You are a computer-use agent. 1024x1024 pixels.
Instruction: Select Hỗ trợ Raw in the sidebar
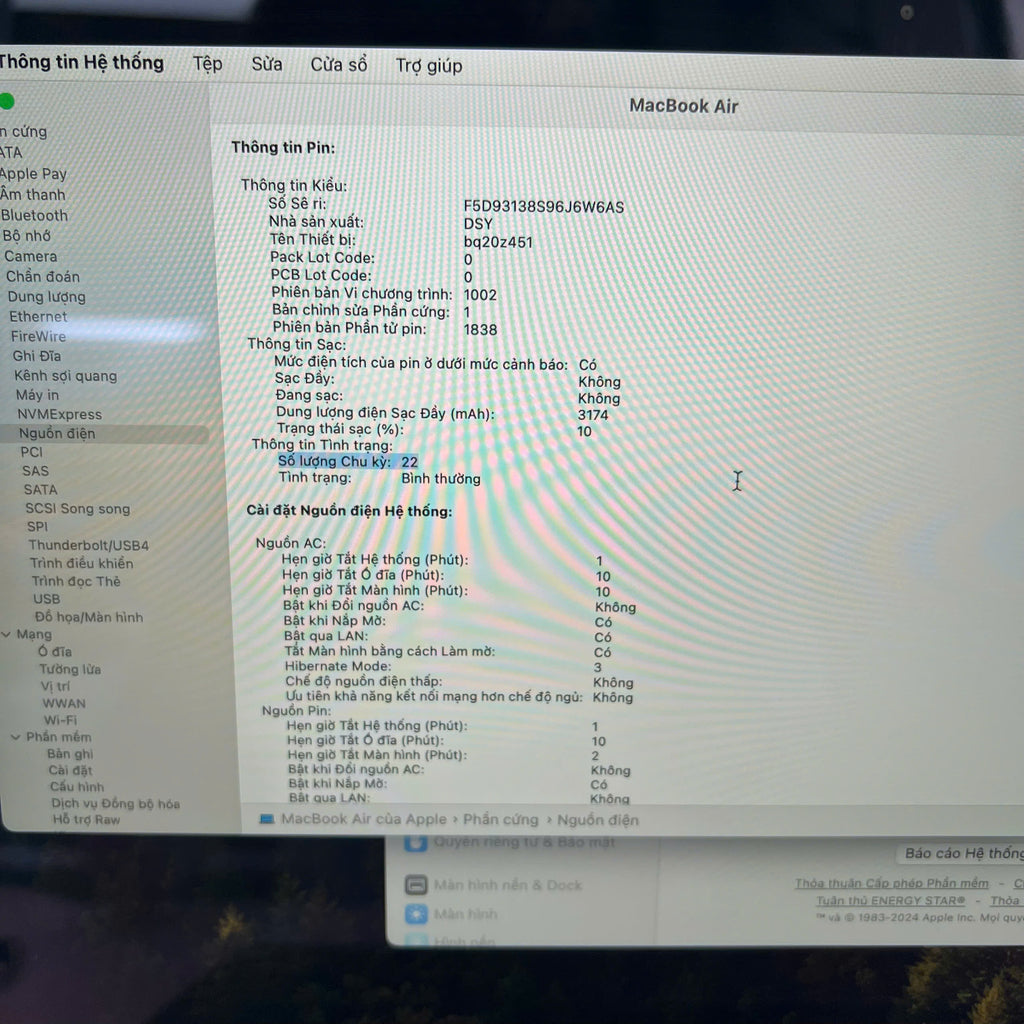coord(86,820)
